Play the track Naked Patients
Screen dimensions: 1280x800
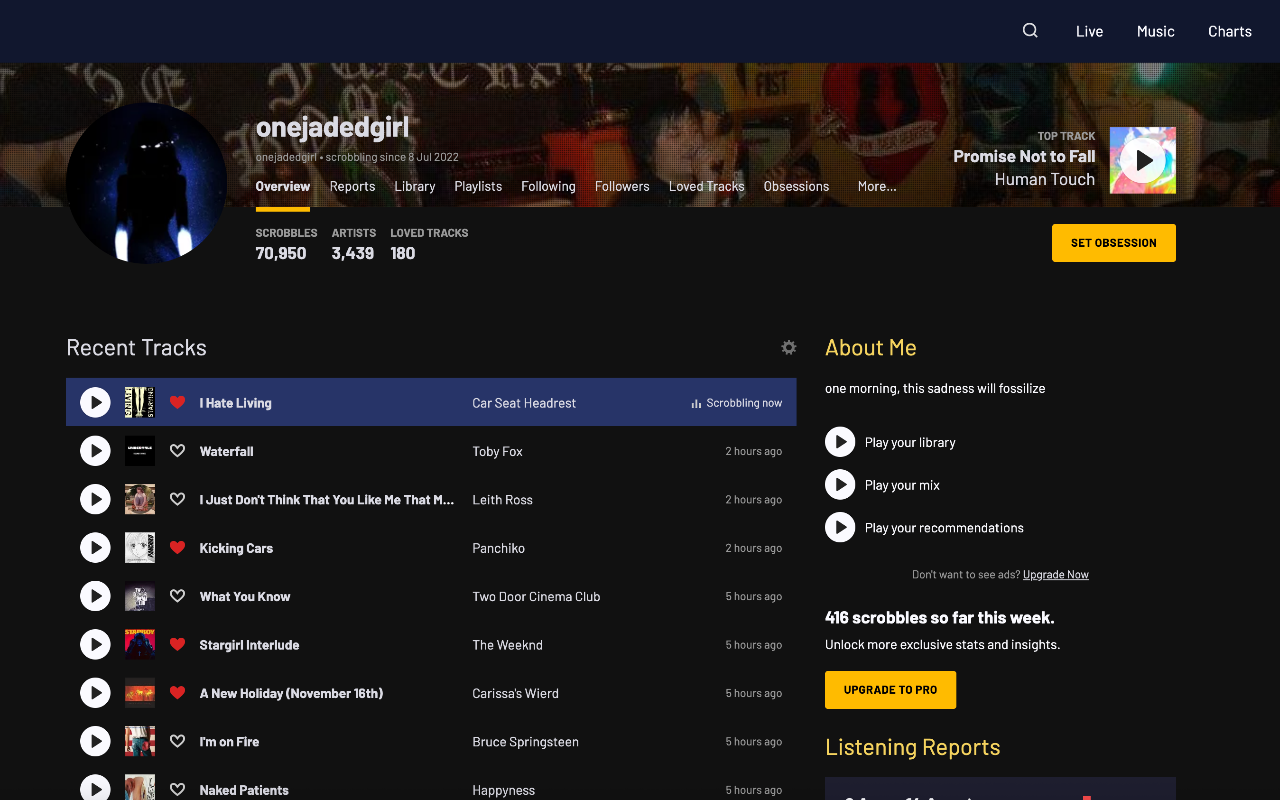[95, 789]
